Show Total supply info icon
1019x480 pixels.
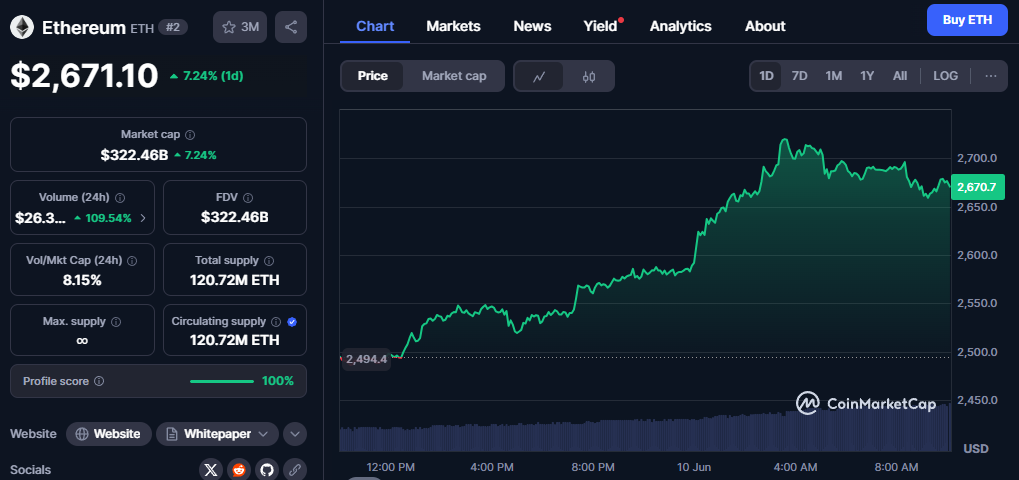click(x=269, y=260)
